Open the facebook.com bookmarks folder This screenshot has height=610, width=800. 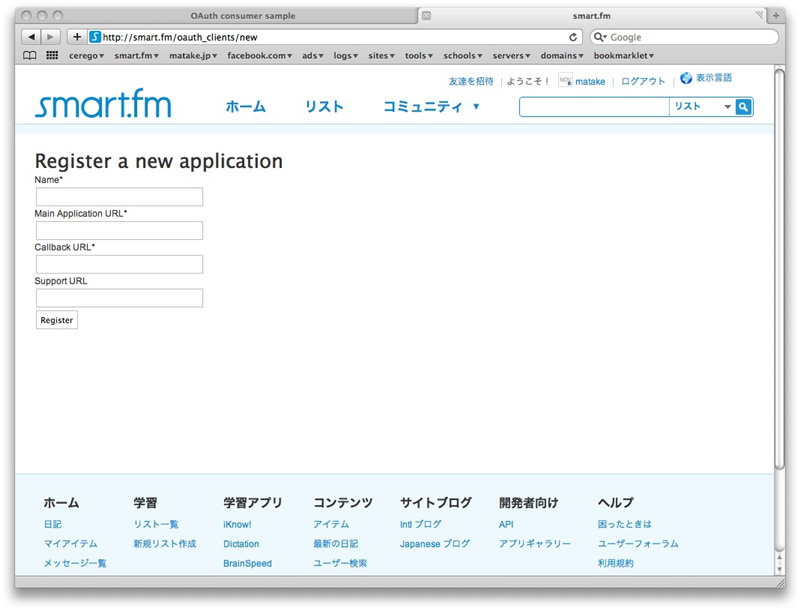pyautogui.click(x=259, y=56)
